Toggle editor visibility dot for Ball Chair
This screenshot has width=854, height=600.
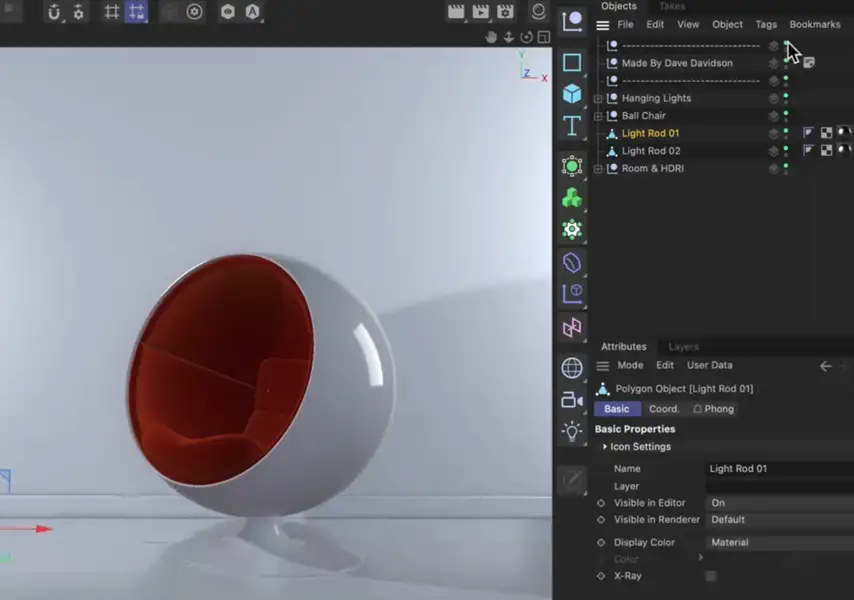786,113
